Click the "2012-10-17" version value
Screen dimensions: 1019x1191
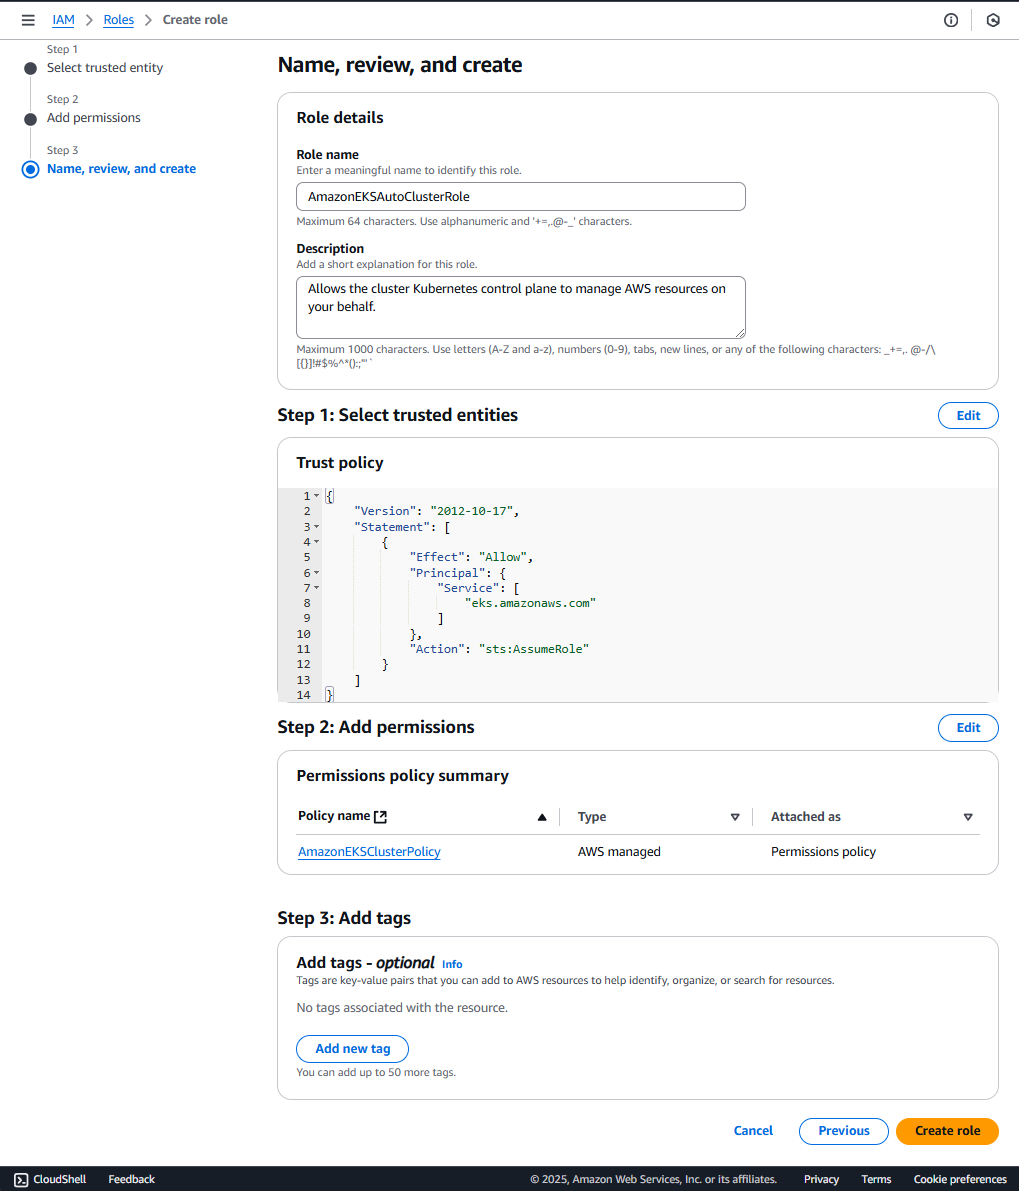(x=472, y=511)
